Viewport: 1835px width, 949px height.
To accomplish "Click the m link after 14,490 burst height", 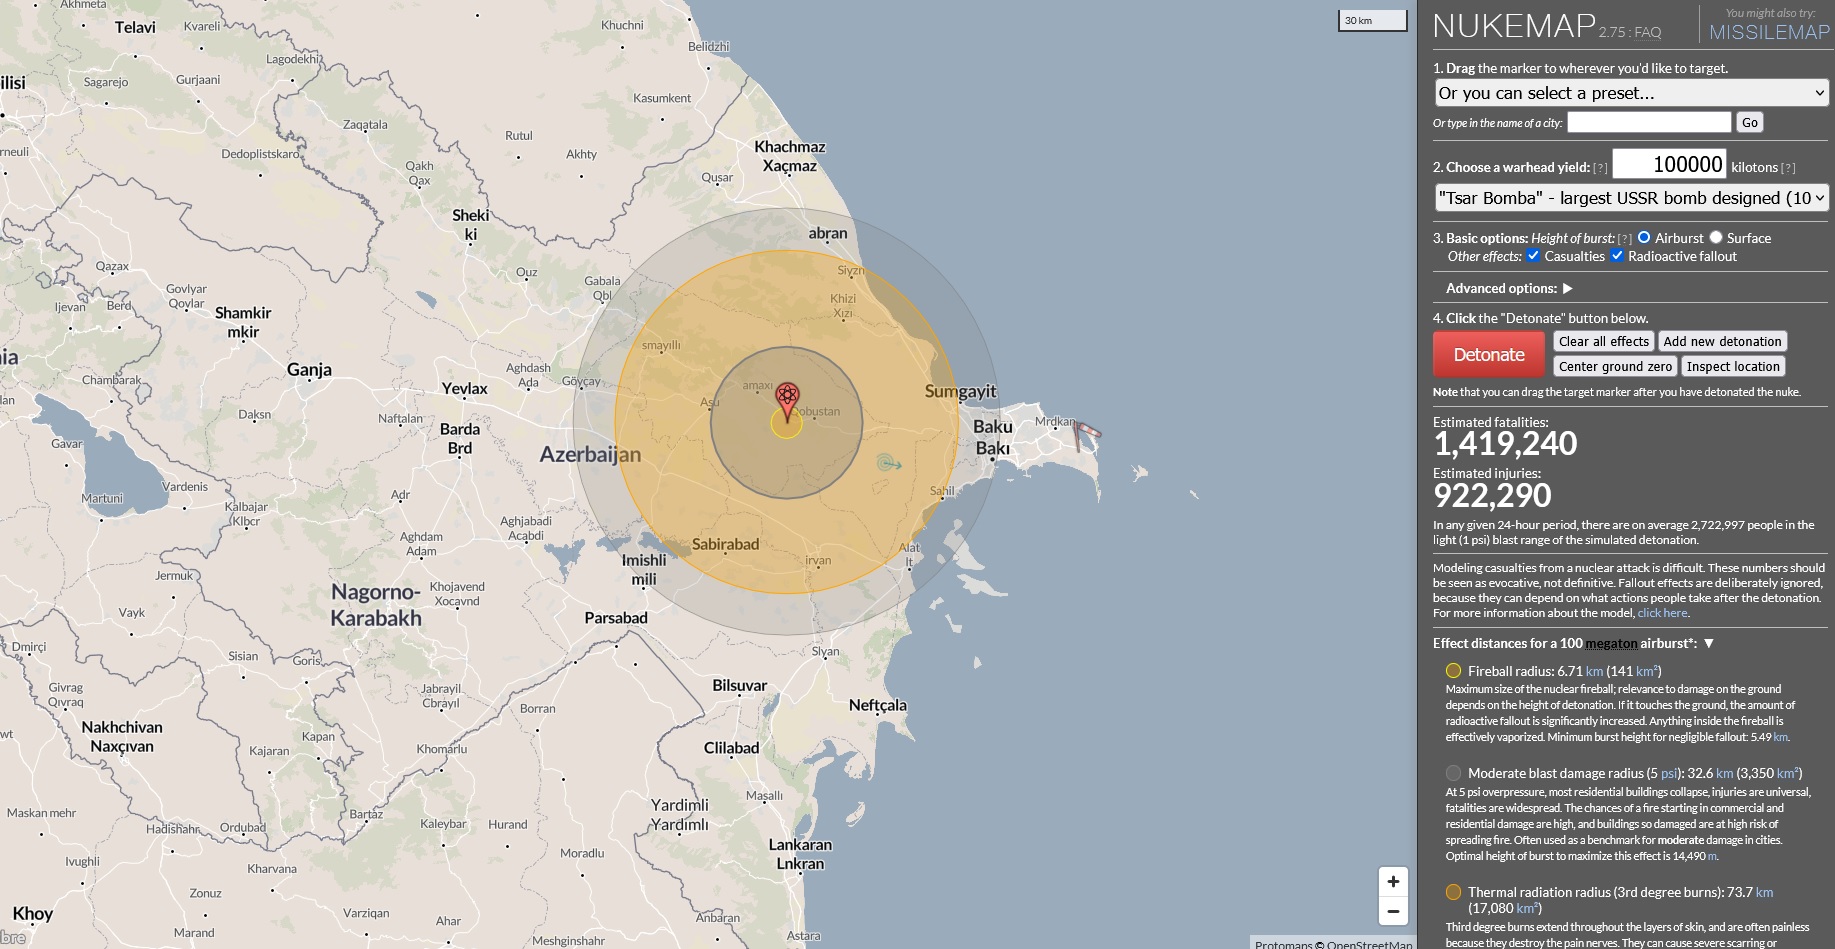I will [x=1712, y=856].
